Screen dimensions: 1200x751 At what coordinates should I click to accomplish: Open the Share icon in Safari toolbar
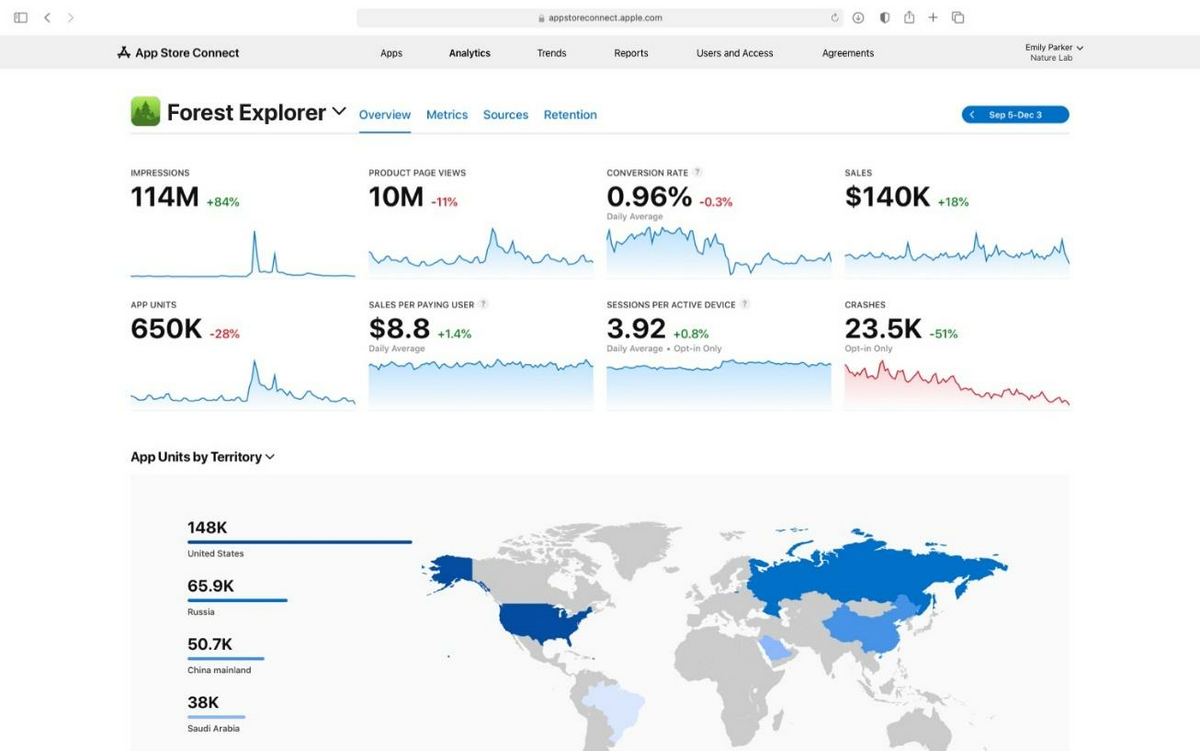(x=909, y=17)
